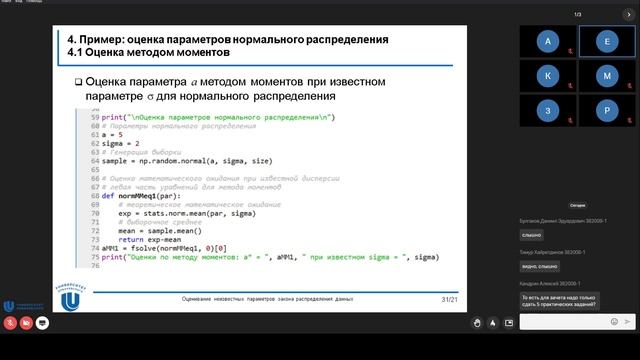Click slide number "31/21"

449,300
